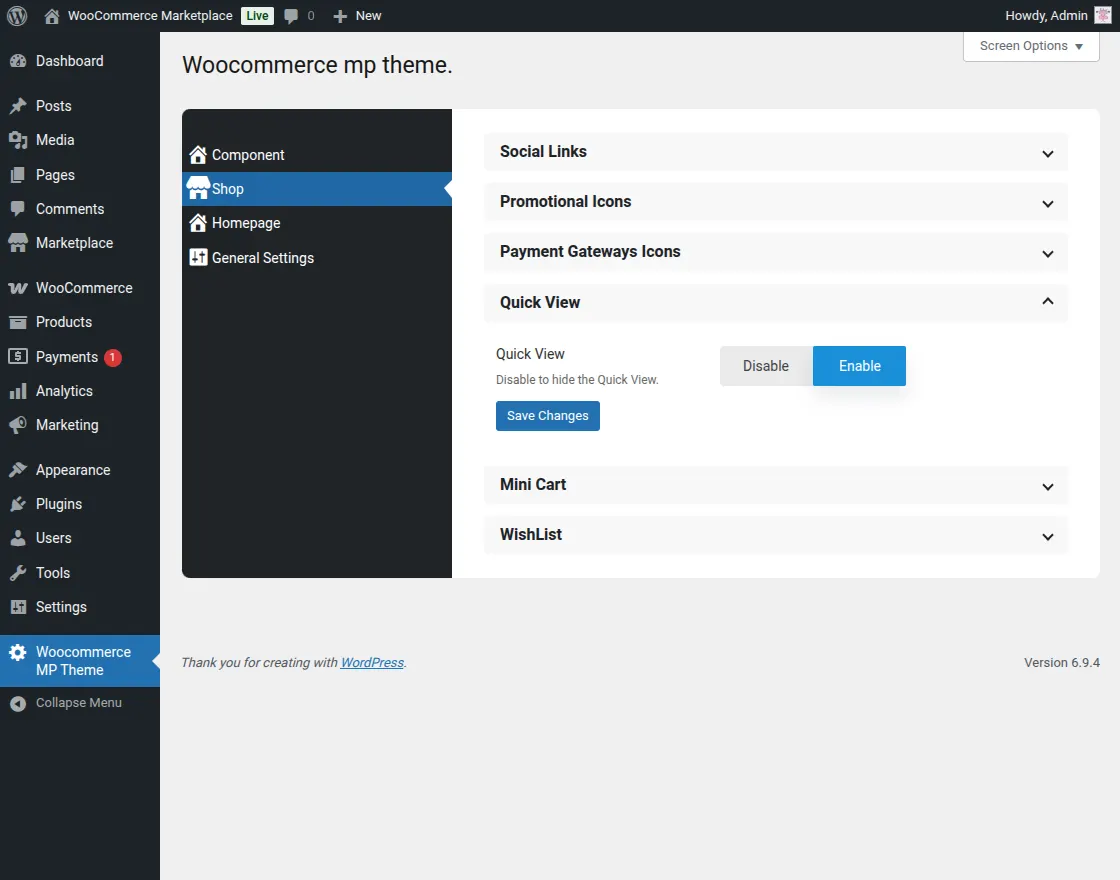Switch to the Homepage tab label
Image resolution: width=1120 pixels, height=880 pixels.
click(246, 223)
